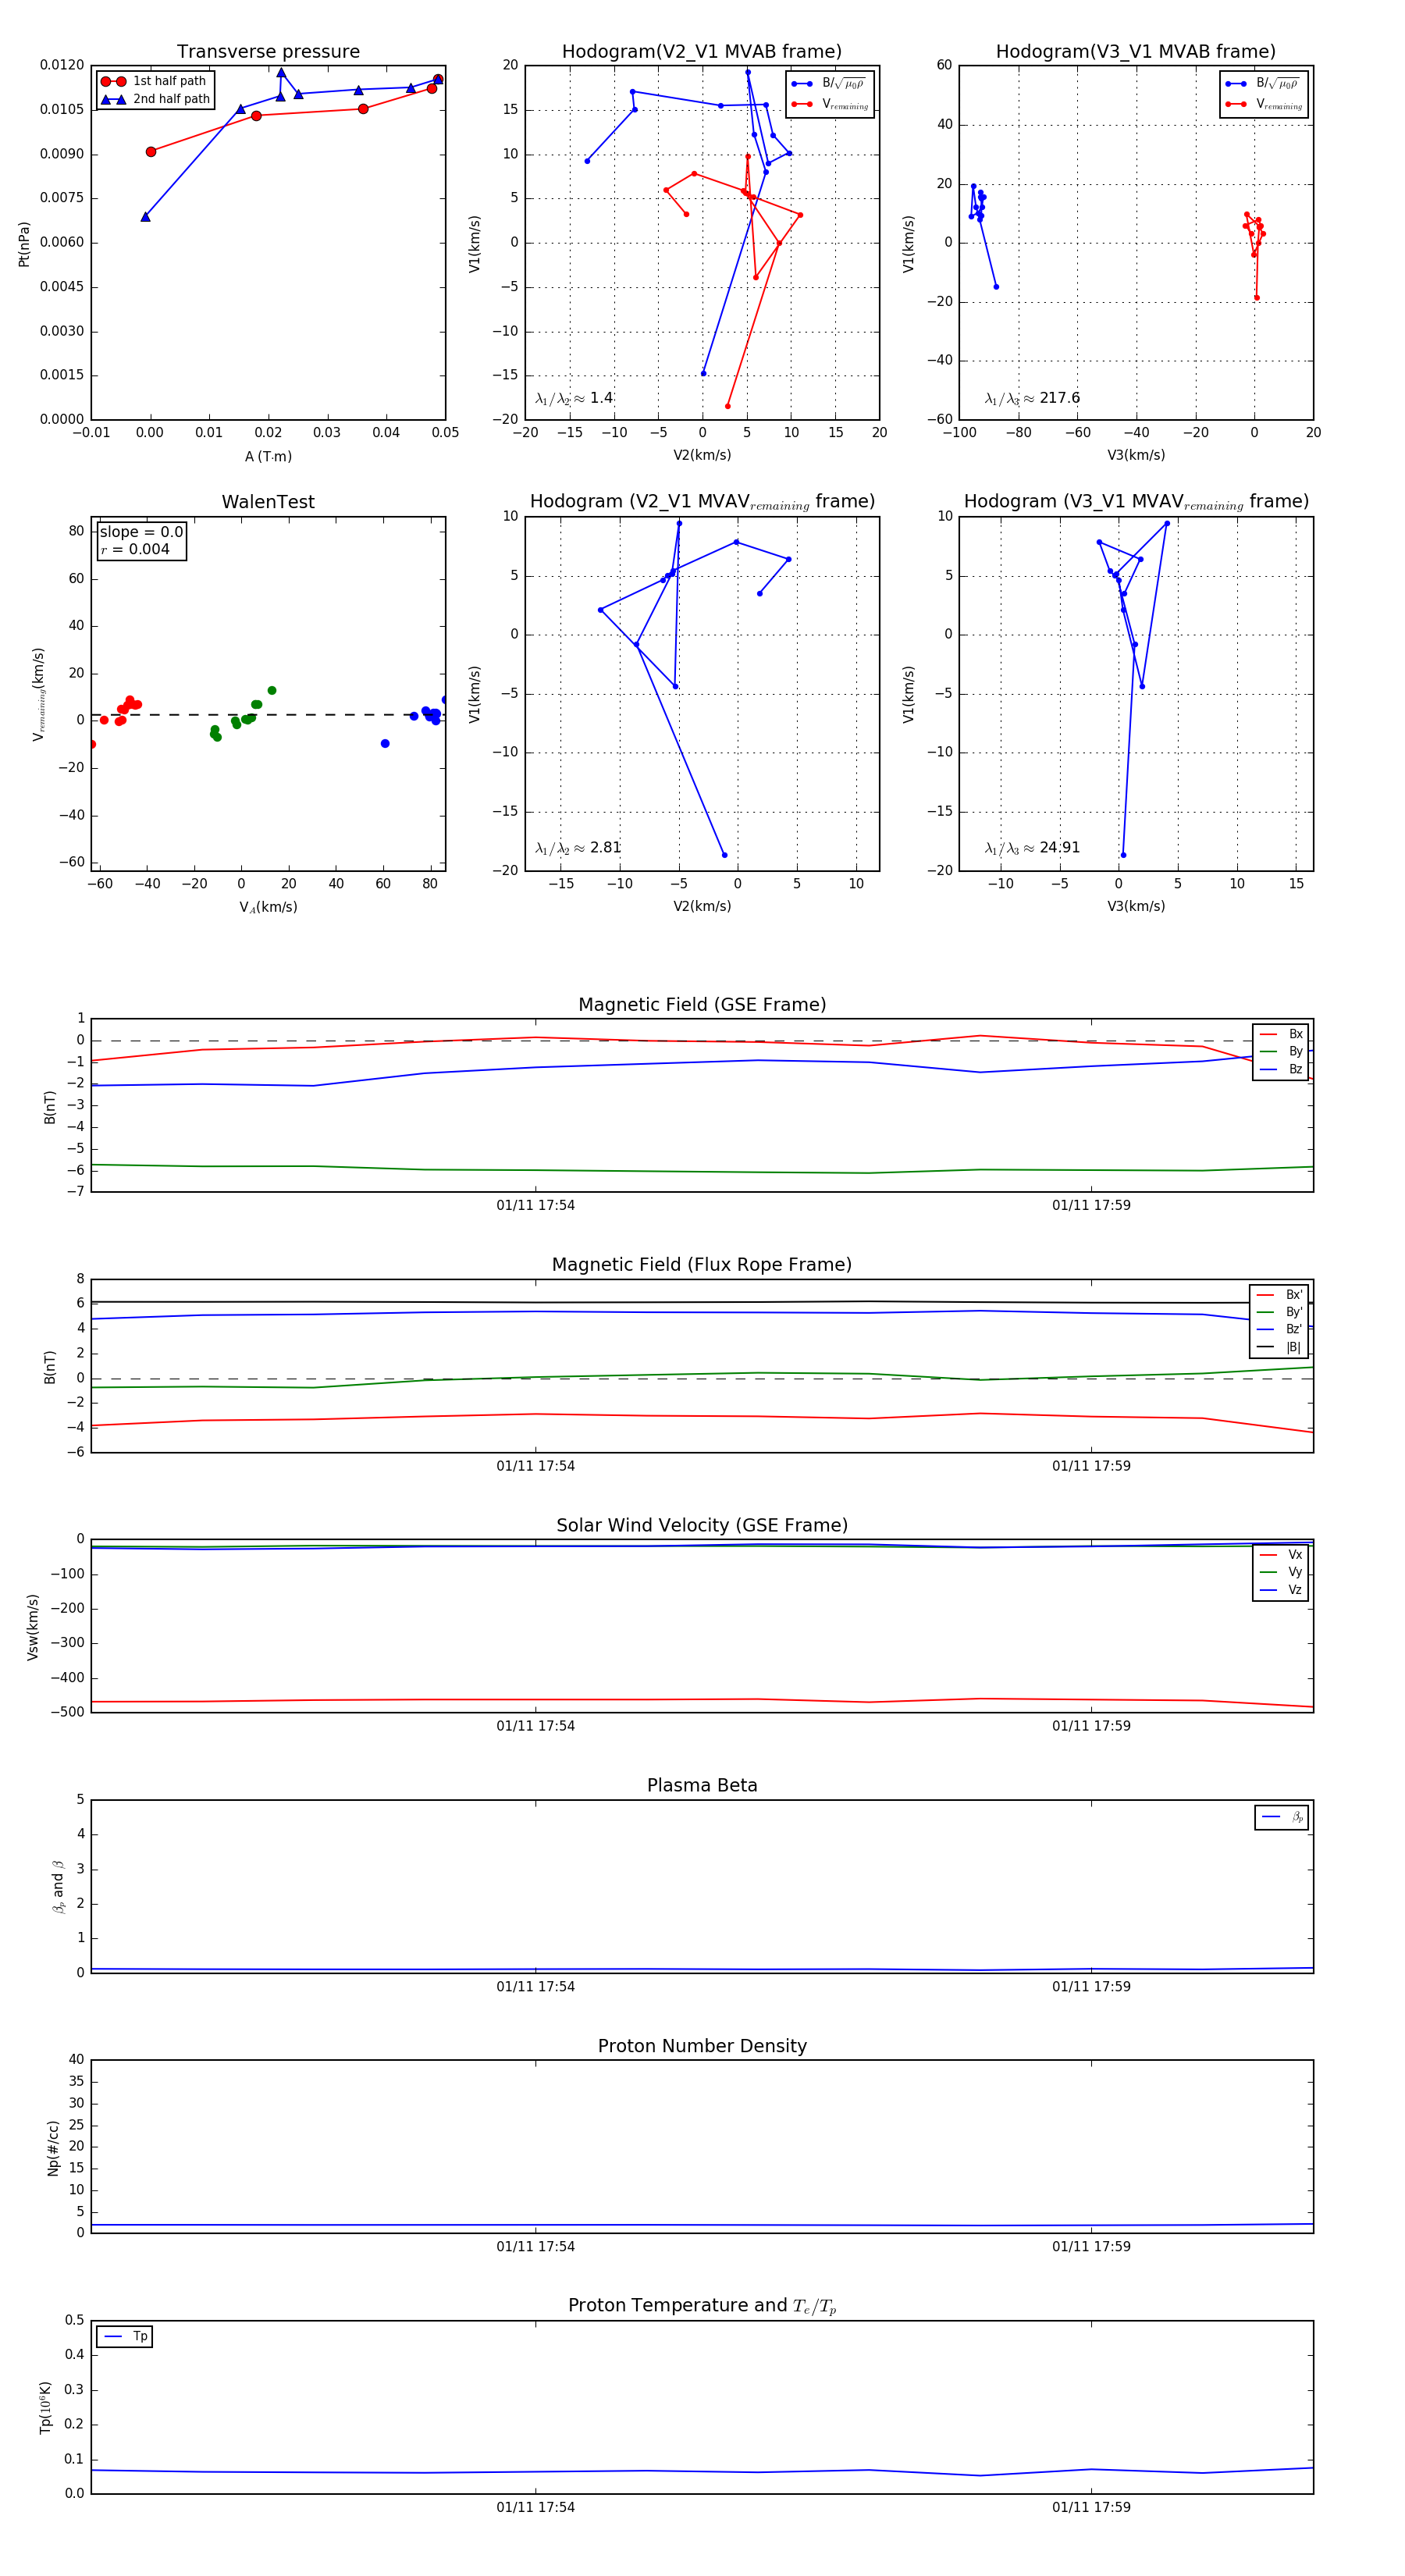Click the "2nd half path" legend entry

pyautogui.click(x=156, y=99)
